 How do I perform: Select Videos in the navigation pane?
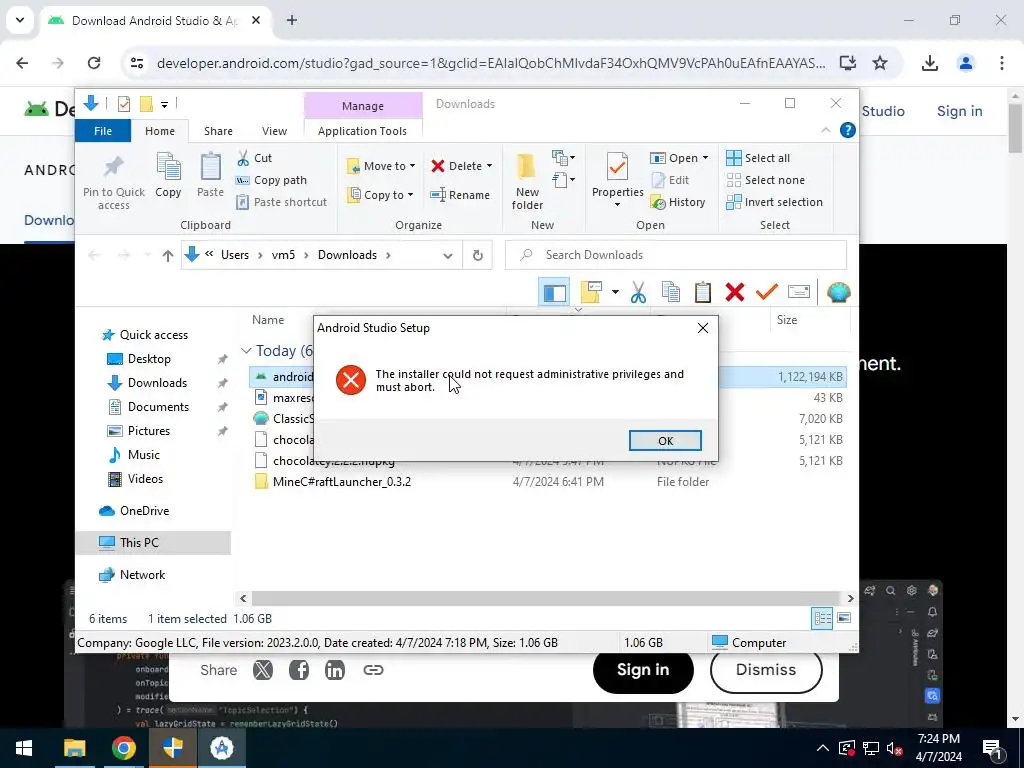[145, 479]
